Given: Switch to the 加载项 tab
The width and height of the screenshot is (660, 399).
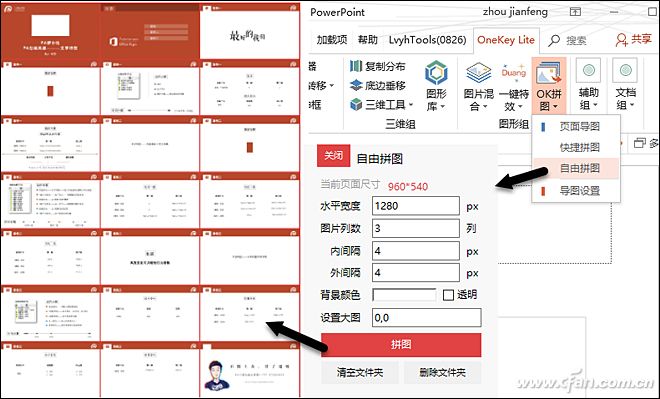Looking at the screenshot, I should click(x=332, y=40).
